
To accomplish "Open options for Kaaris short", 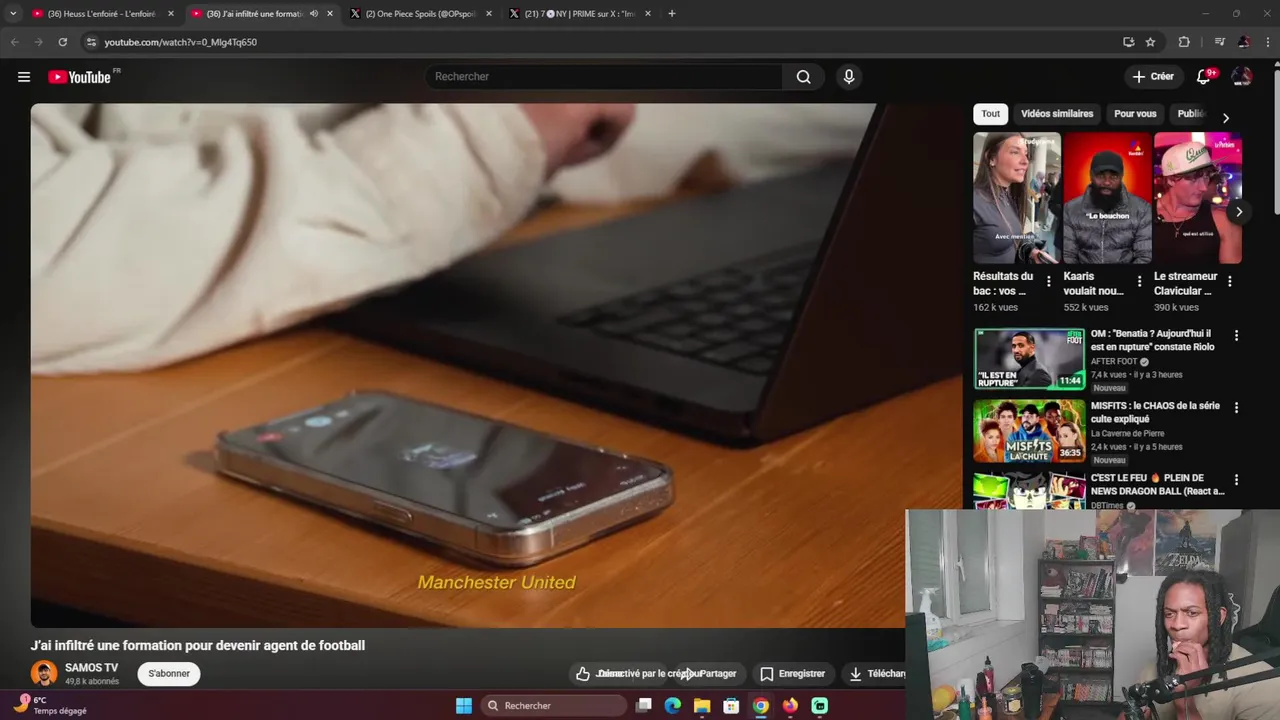I will [x=1139, y=282].
